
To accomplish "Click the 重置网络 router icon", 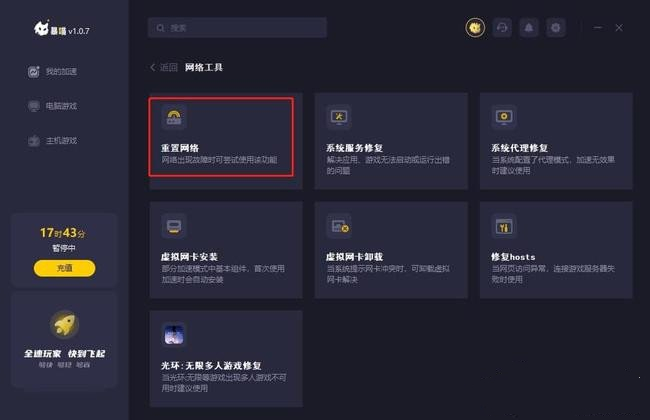I will tap(174, 117).
